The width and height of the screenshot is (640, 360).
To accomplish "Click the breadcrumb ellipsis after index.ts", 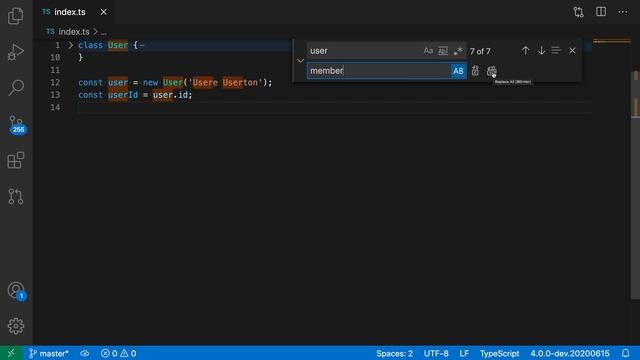I will click(104, 31).
